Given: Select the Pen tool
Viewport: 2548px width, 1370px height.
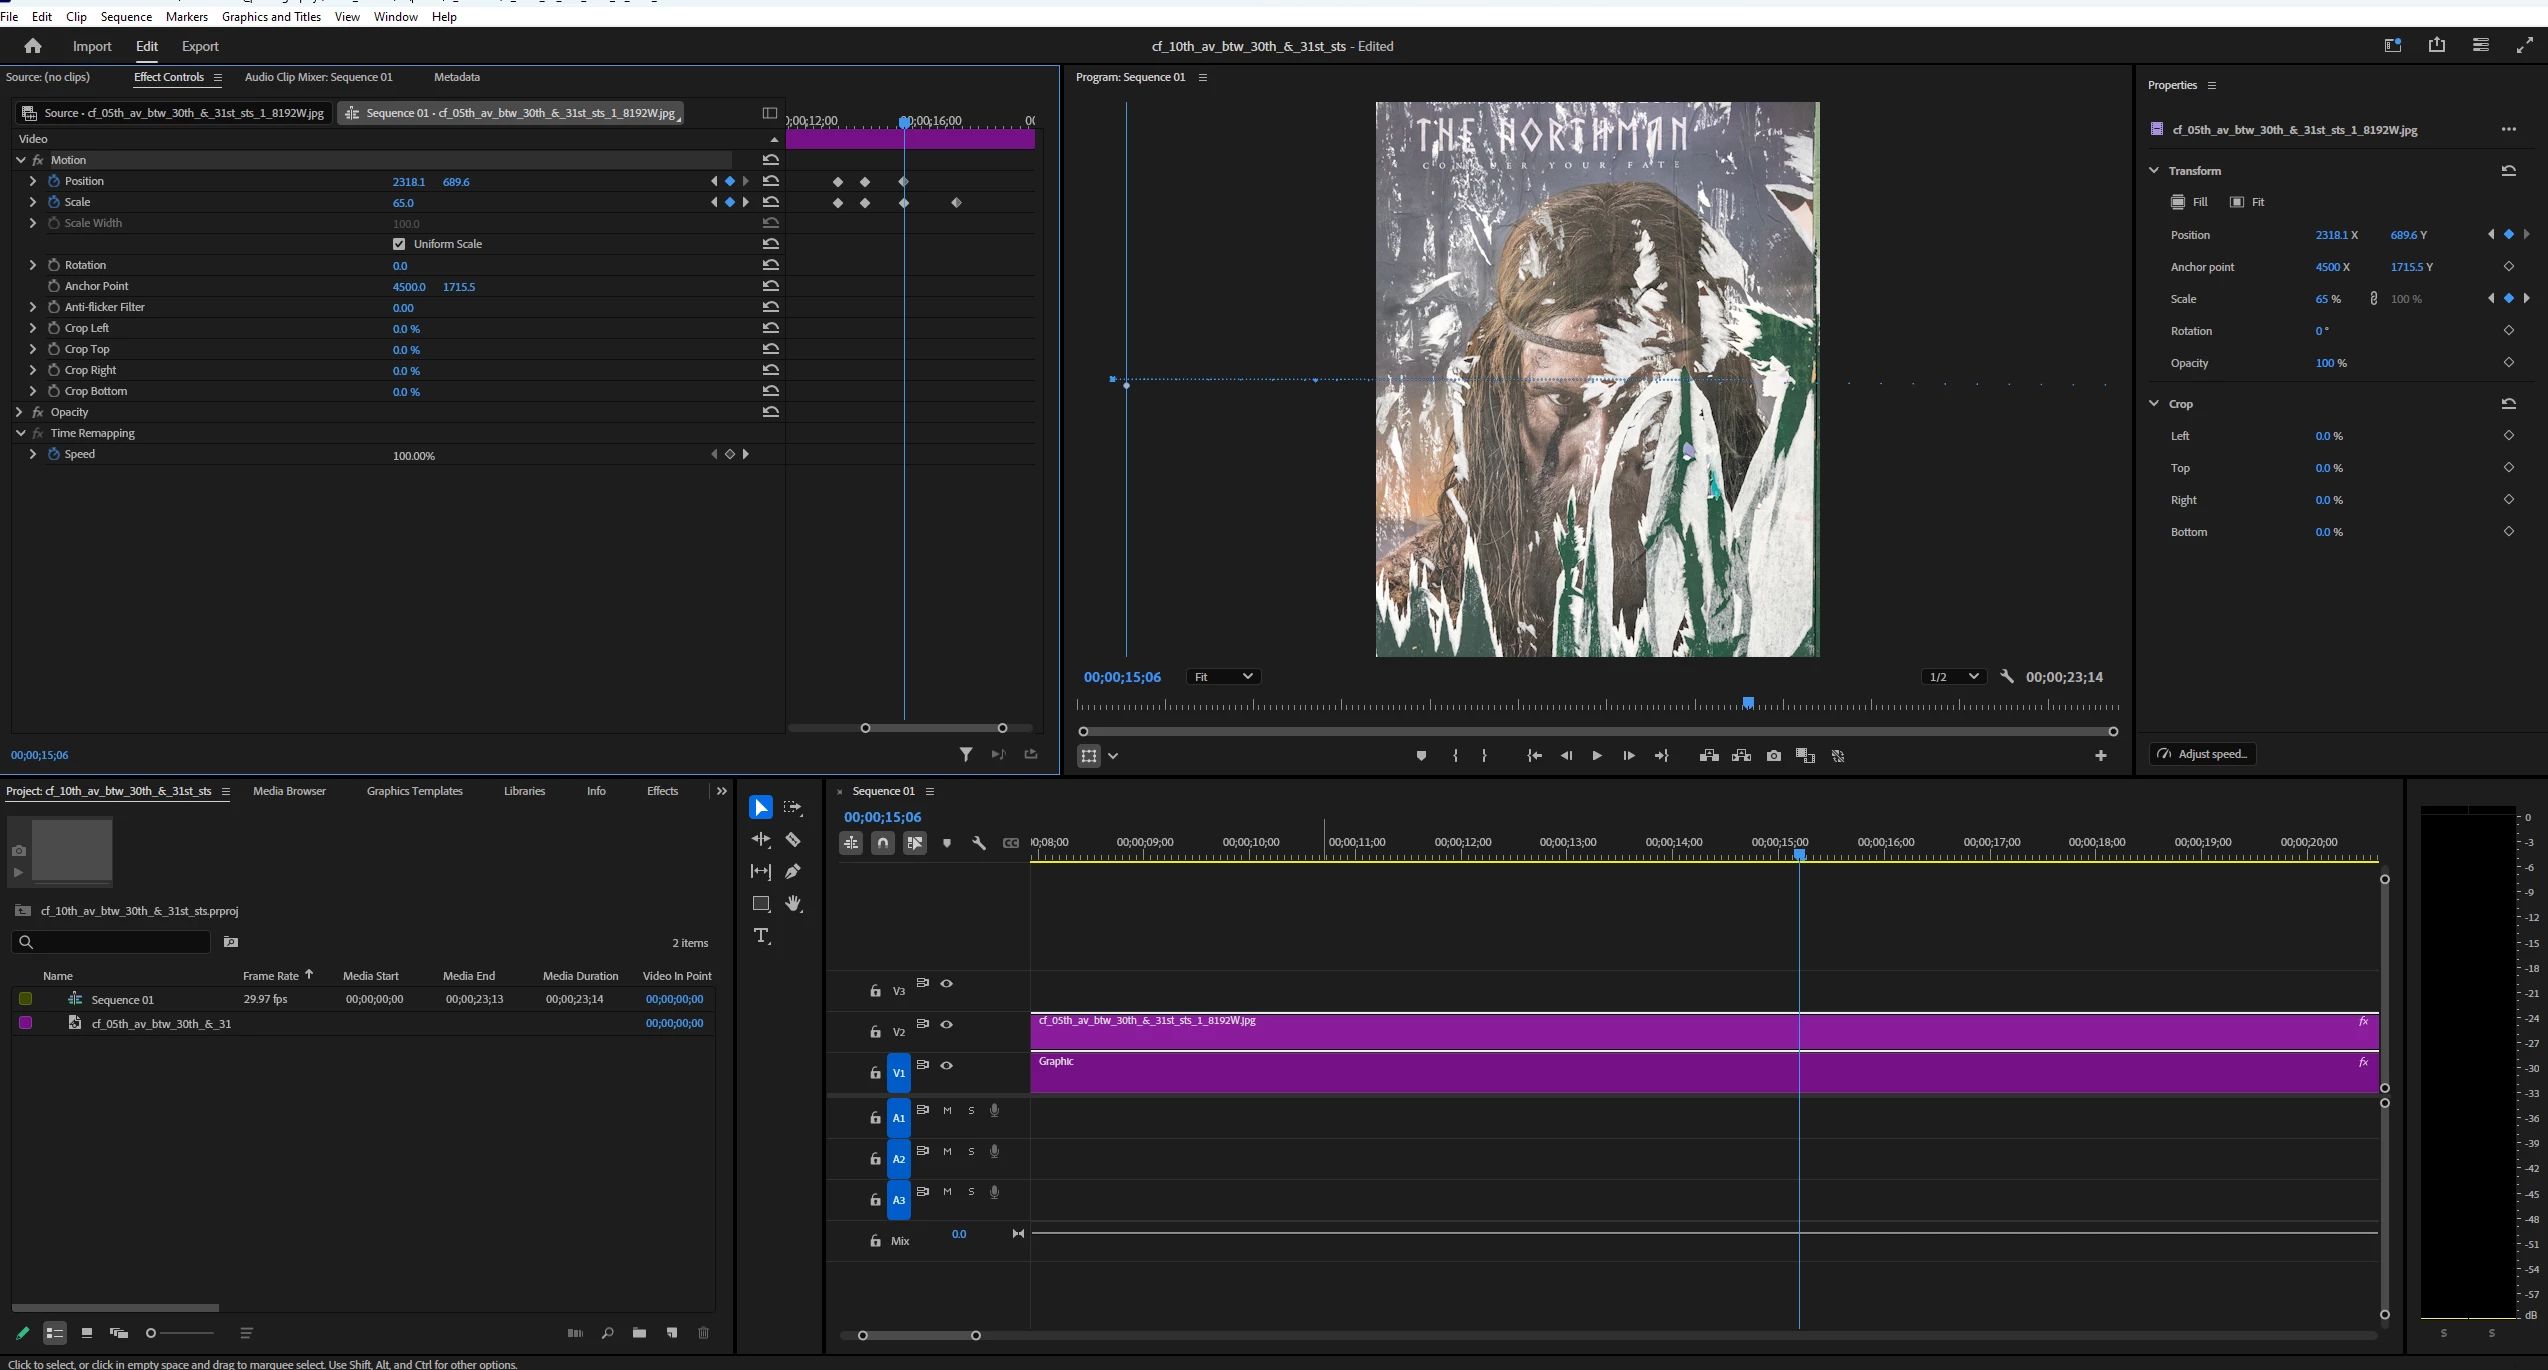Looking at the screenshot, I should point(793,872).
